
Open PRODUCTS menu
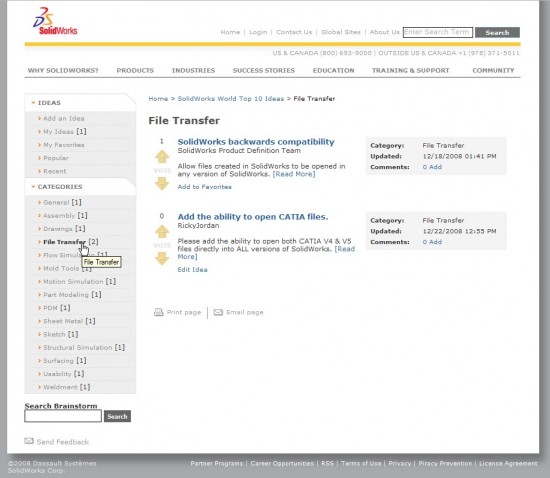(x=135, y=70)
